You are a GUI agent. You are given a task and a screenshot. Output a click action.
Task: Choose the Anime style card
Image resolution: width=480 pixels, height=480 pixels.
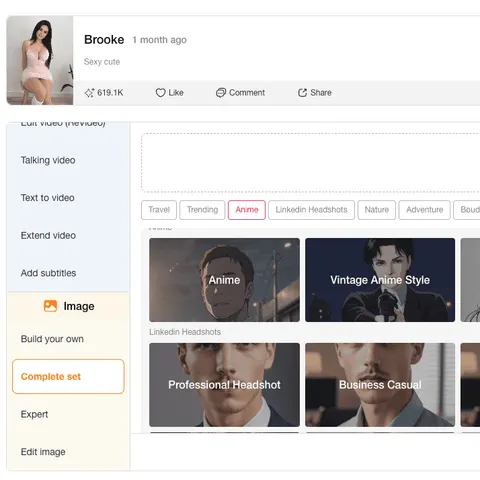coord(224,280)
